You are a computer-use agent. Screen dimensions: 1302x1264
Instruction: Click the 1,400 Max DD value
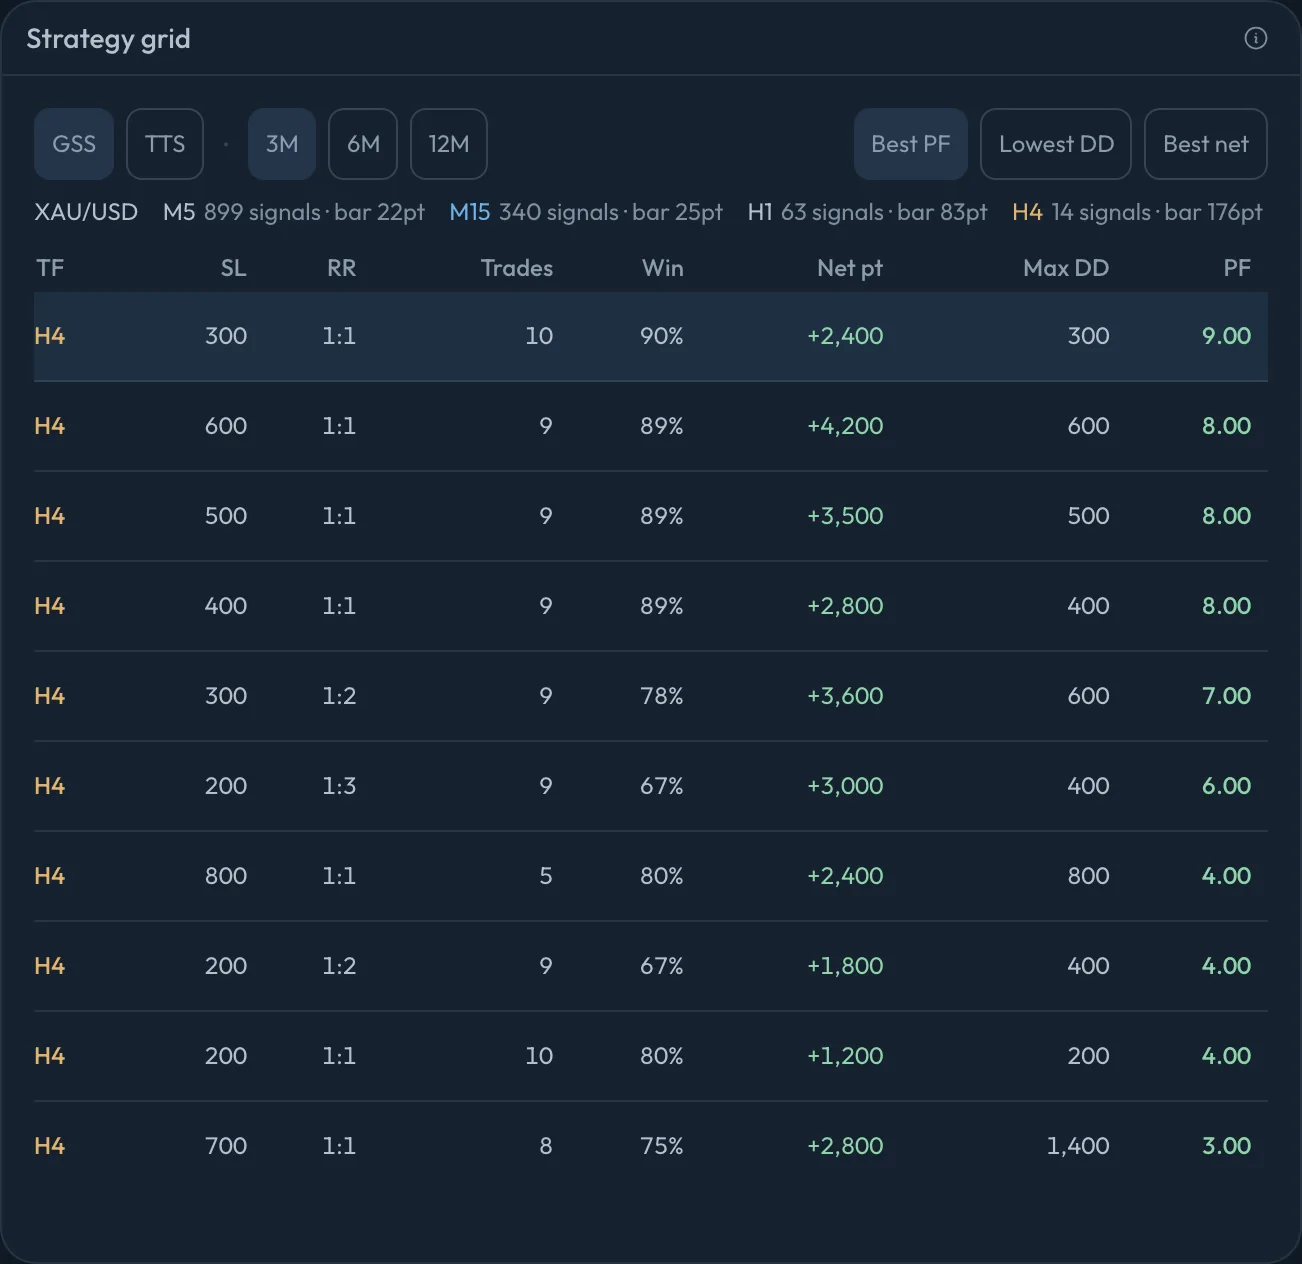[x=1078, y=1146]
